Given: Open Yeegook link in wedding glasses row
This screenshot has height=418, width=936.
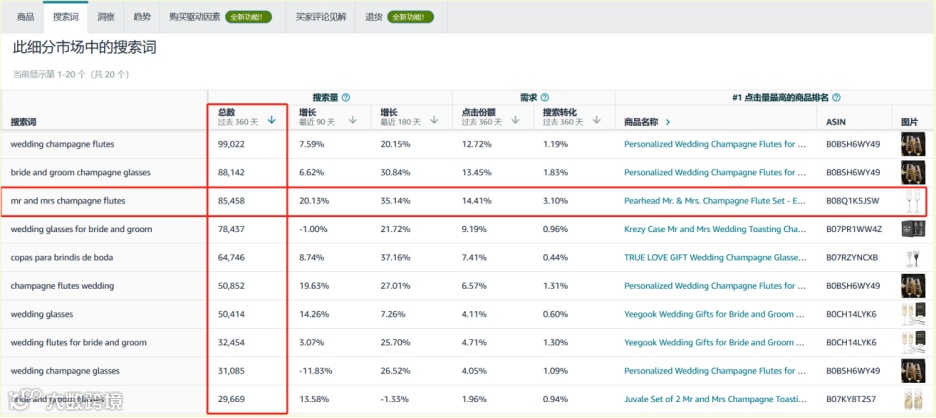Looking at the screenshot, I should tap(715, 314).
